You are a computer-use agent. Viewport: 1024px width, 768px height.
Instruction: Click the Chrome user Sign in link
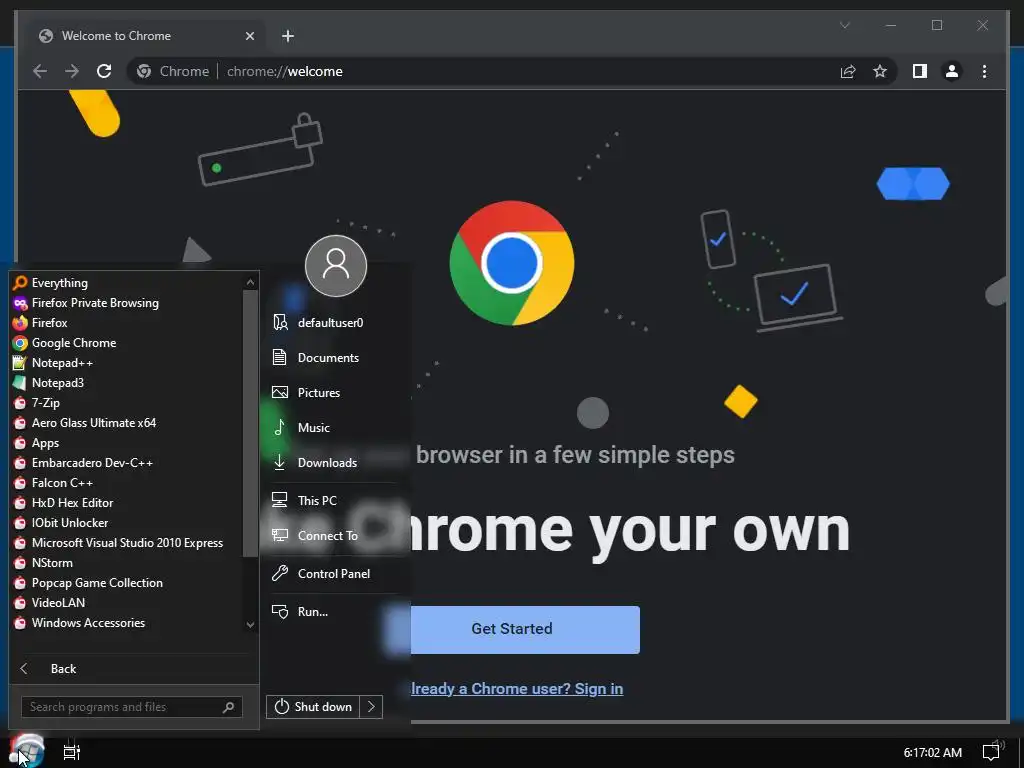517,689
